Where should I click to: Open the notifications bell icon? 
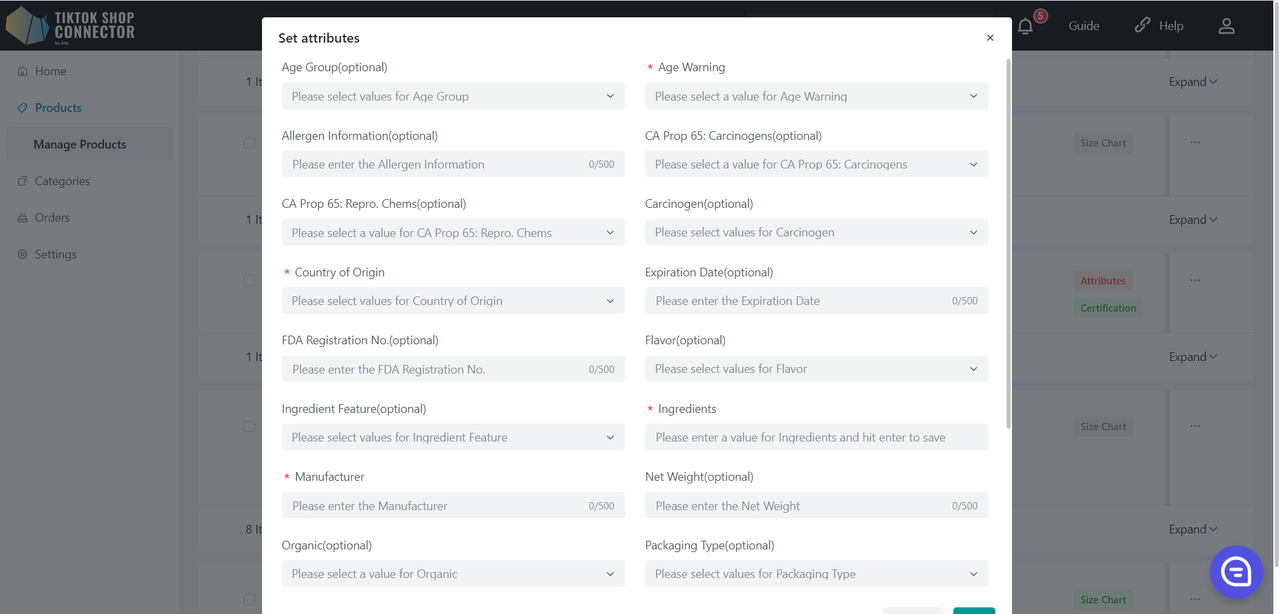pos(1025,27)
